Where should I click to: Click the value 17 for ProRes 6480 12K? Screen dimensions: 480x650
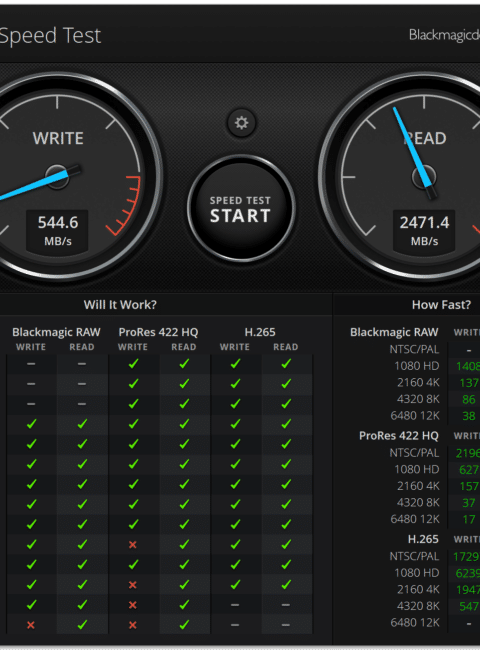click(469, 519)
